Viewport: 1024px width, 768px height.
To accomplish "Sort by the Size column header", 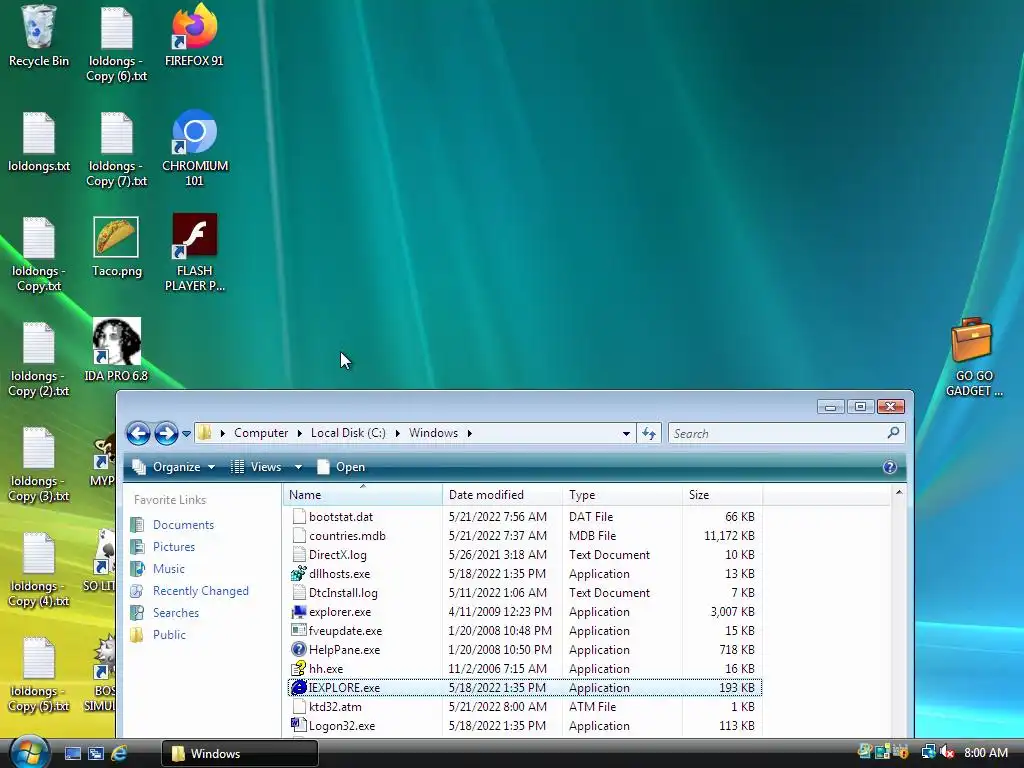I will click(722, 495).
